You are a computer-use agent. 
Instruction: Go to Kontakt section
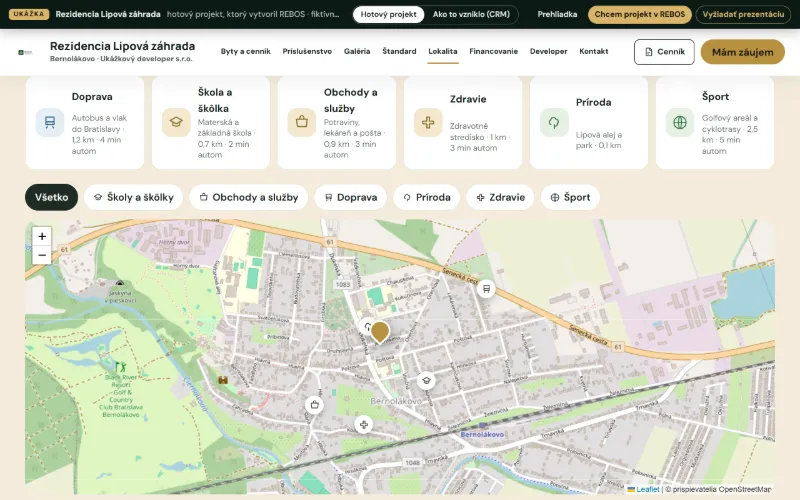[x=593, y=52]
